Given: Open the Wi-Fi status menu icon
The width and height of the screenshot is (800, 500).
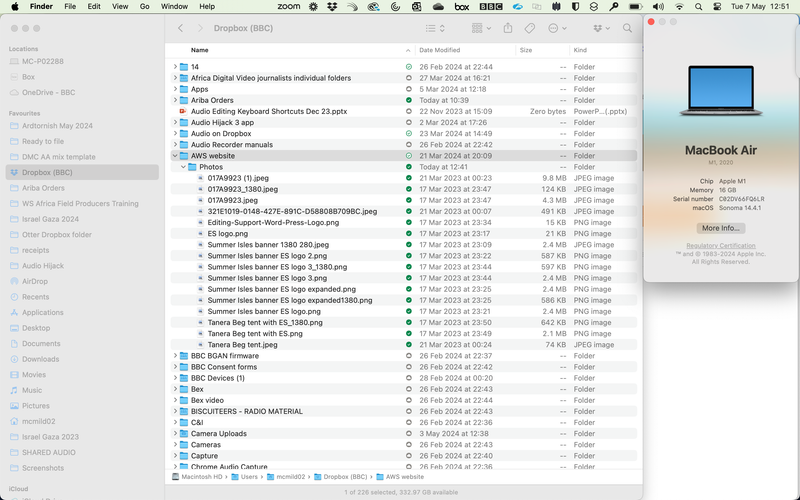Looking at the screenshot, I should 679,6.
